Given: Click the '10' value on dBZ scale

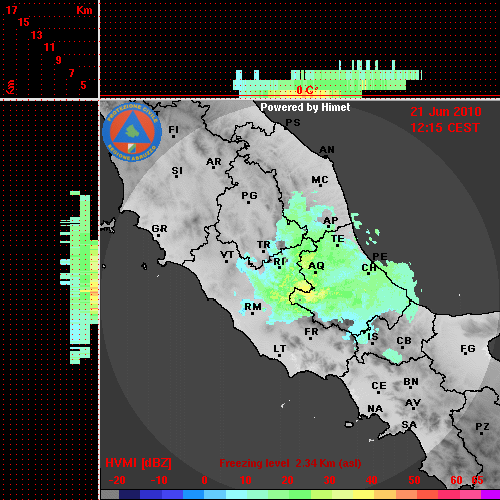Looking at the screenshot, I should point(246,480).
